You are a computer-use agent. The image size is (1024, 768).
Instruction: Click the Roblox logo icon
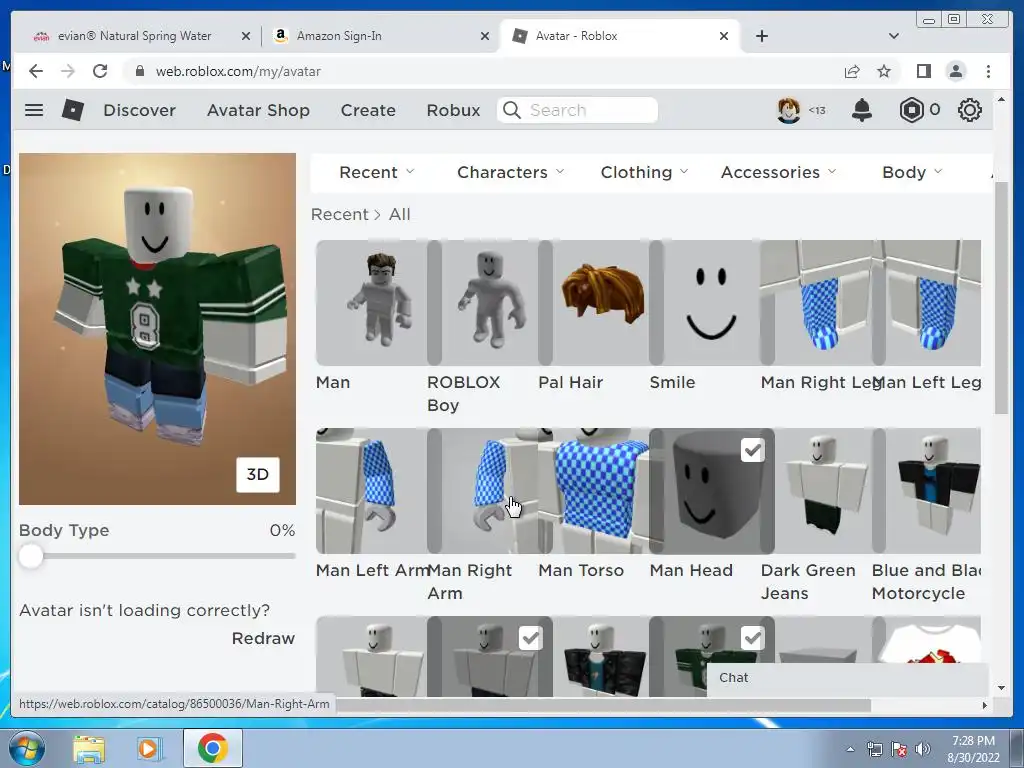72,110
